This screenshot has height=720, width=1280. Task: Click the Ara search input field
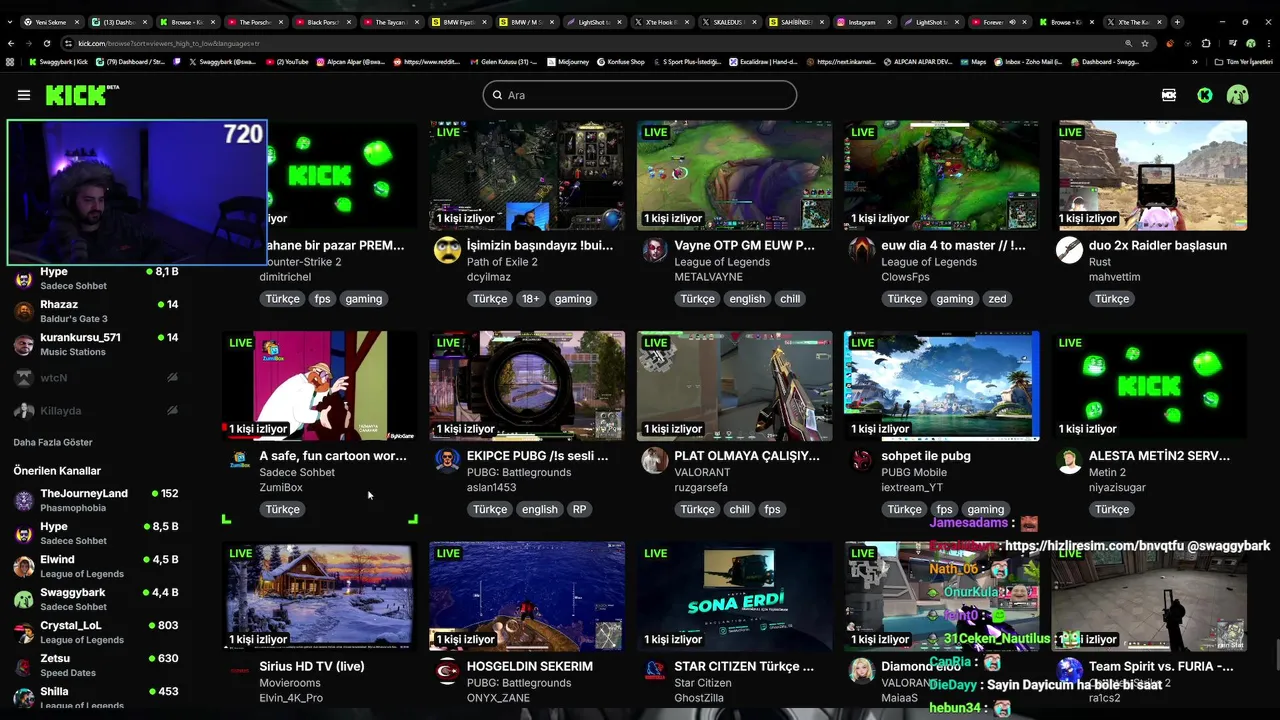pos(640,95)
